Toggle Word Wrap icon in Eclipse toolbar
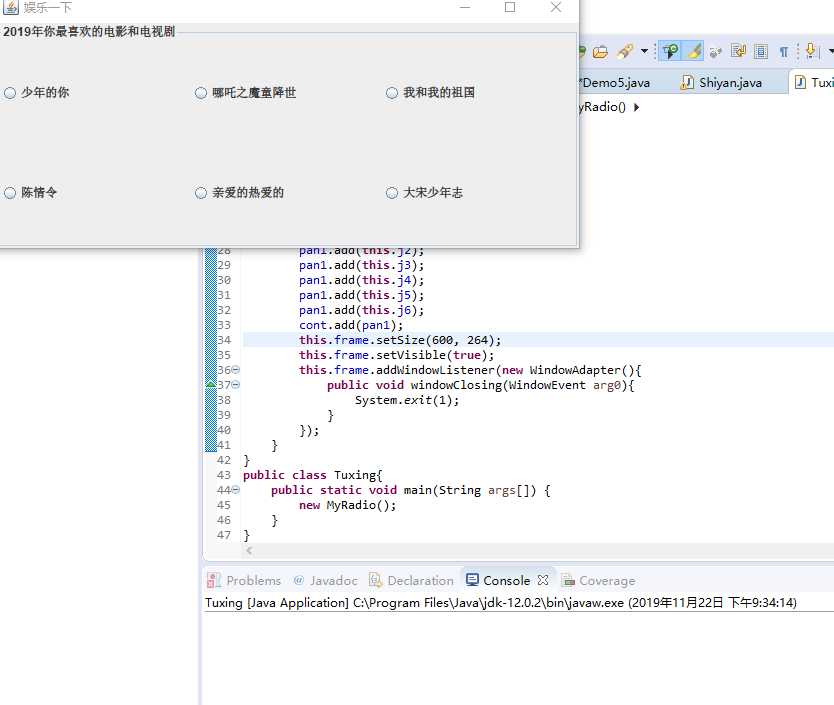The height and width of the screenshot is (705, 834). click(738, 51)
